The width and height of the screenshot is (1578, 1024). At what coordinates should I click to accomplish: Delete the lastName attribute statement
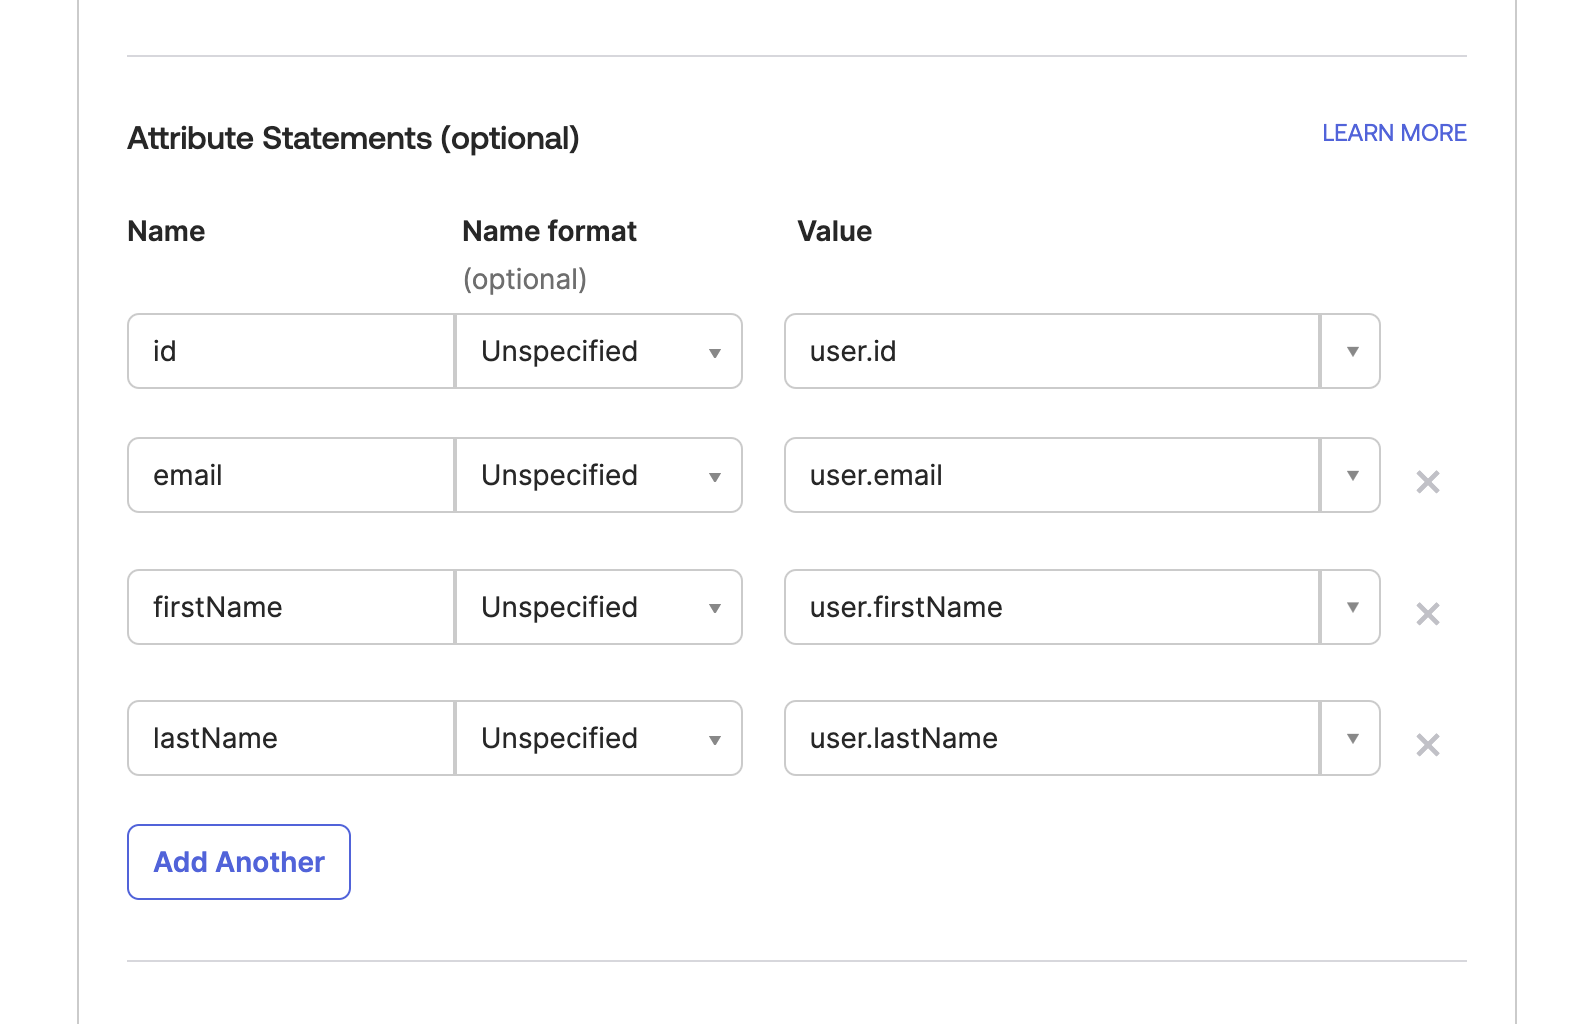[x=1428, y=745]
